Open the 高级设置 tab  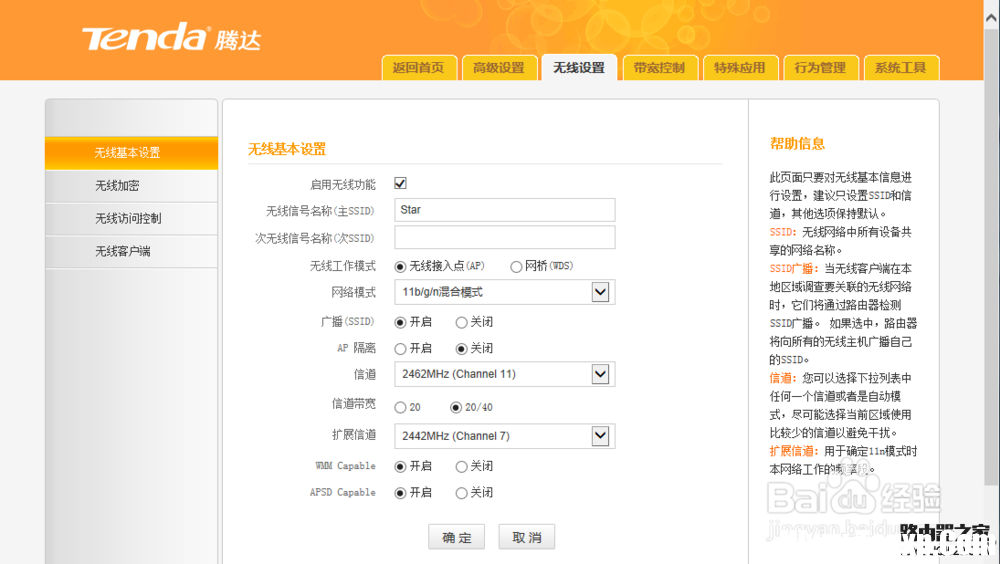[499, 68]
